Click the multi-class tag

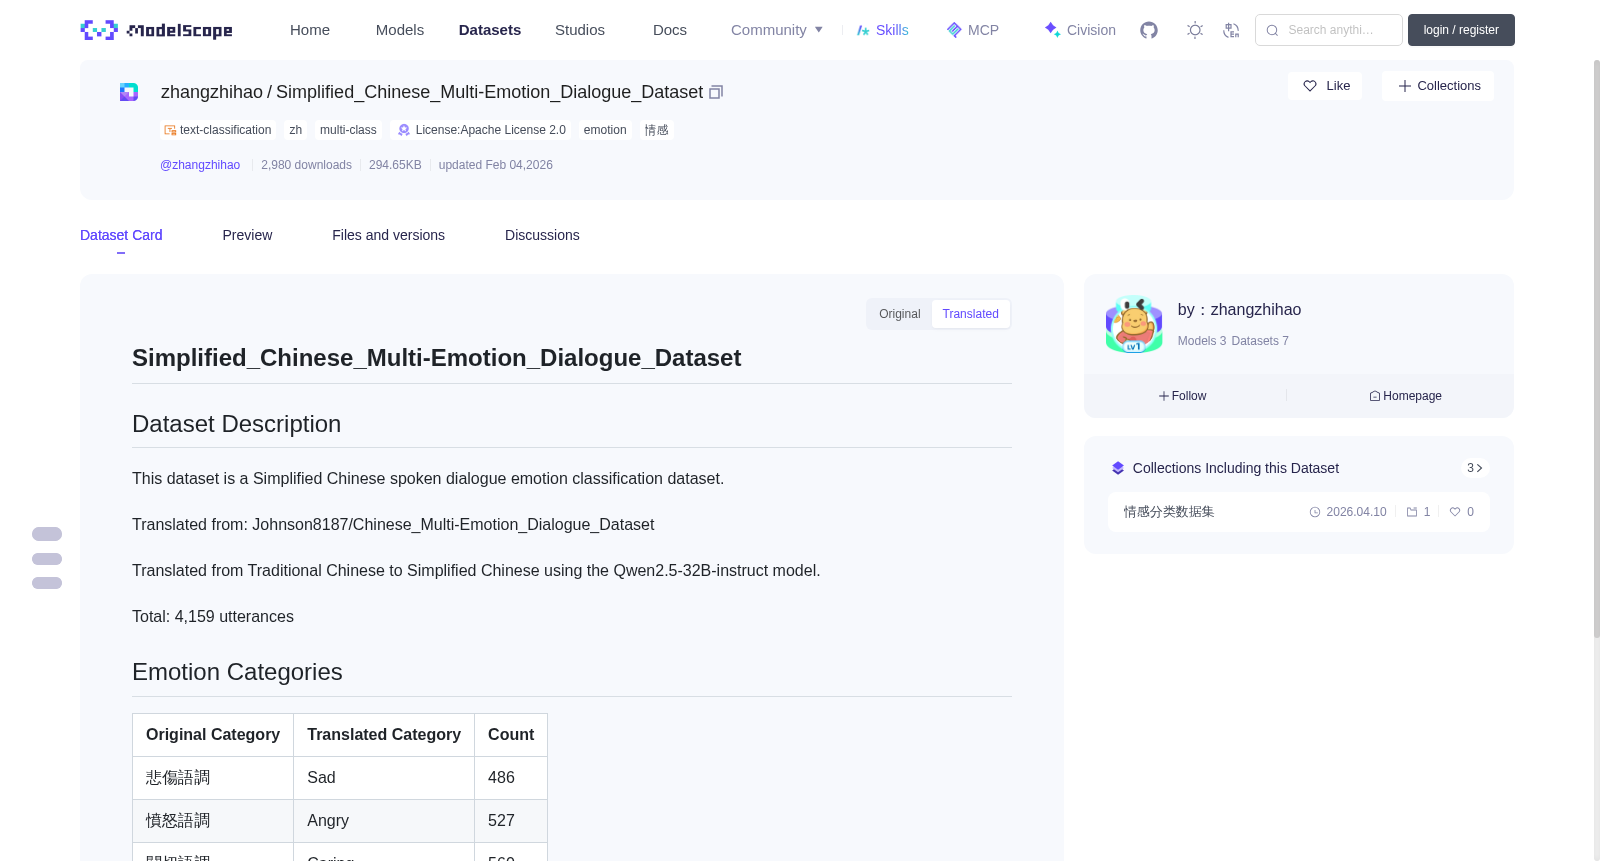(348, 130)
